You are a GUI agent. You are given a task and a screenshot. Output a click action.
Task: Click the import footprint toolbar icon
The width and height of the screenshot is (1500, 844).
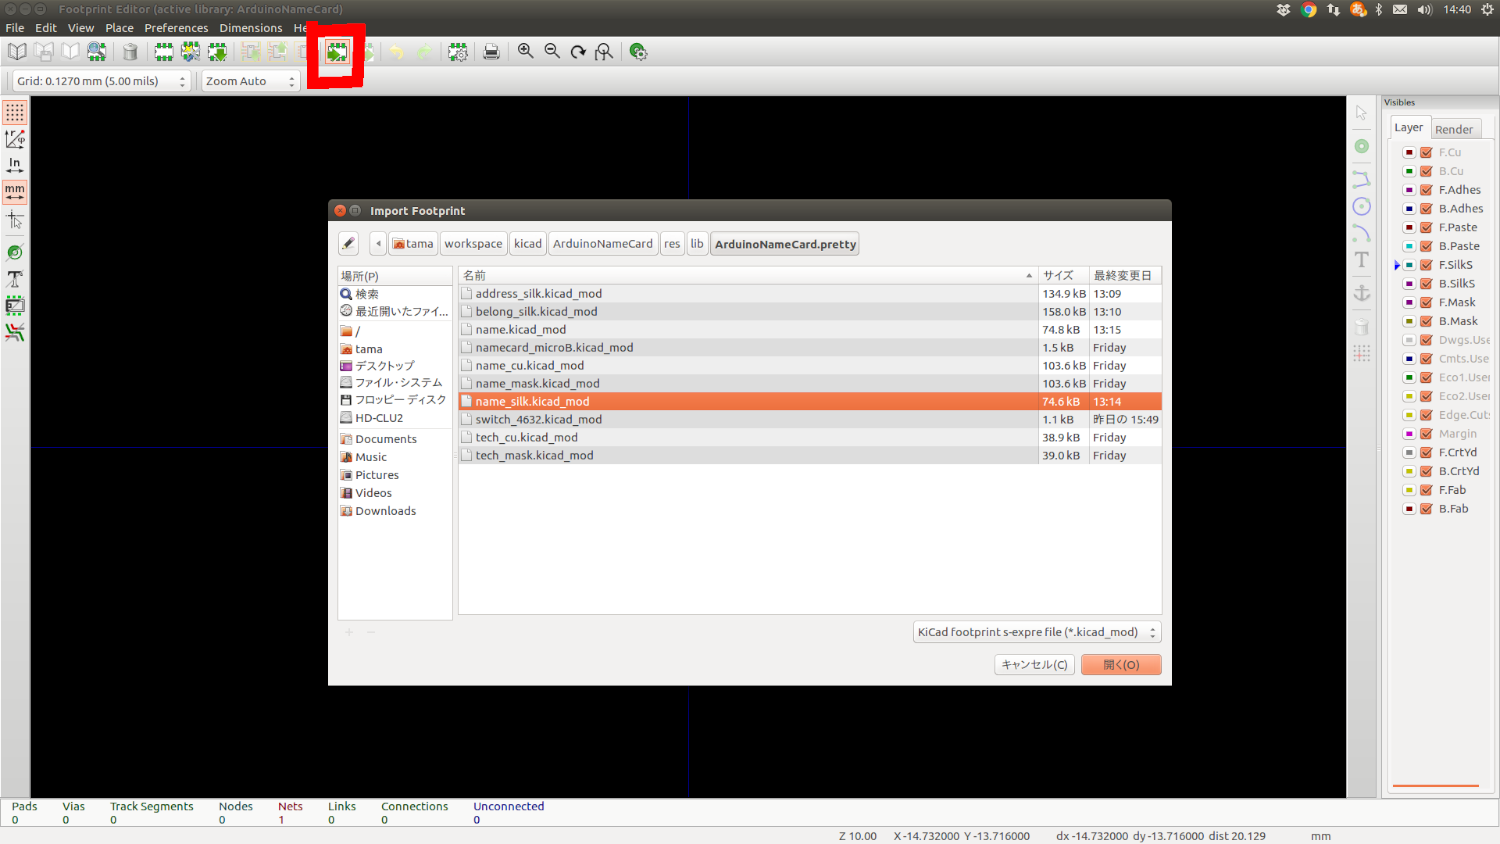337,52
